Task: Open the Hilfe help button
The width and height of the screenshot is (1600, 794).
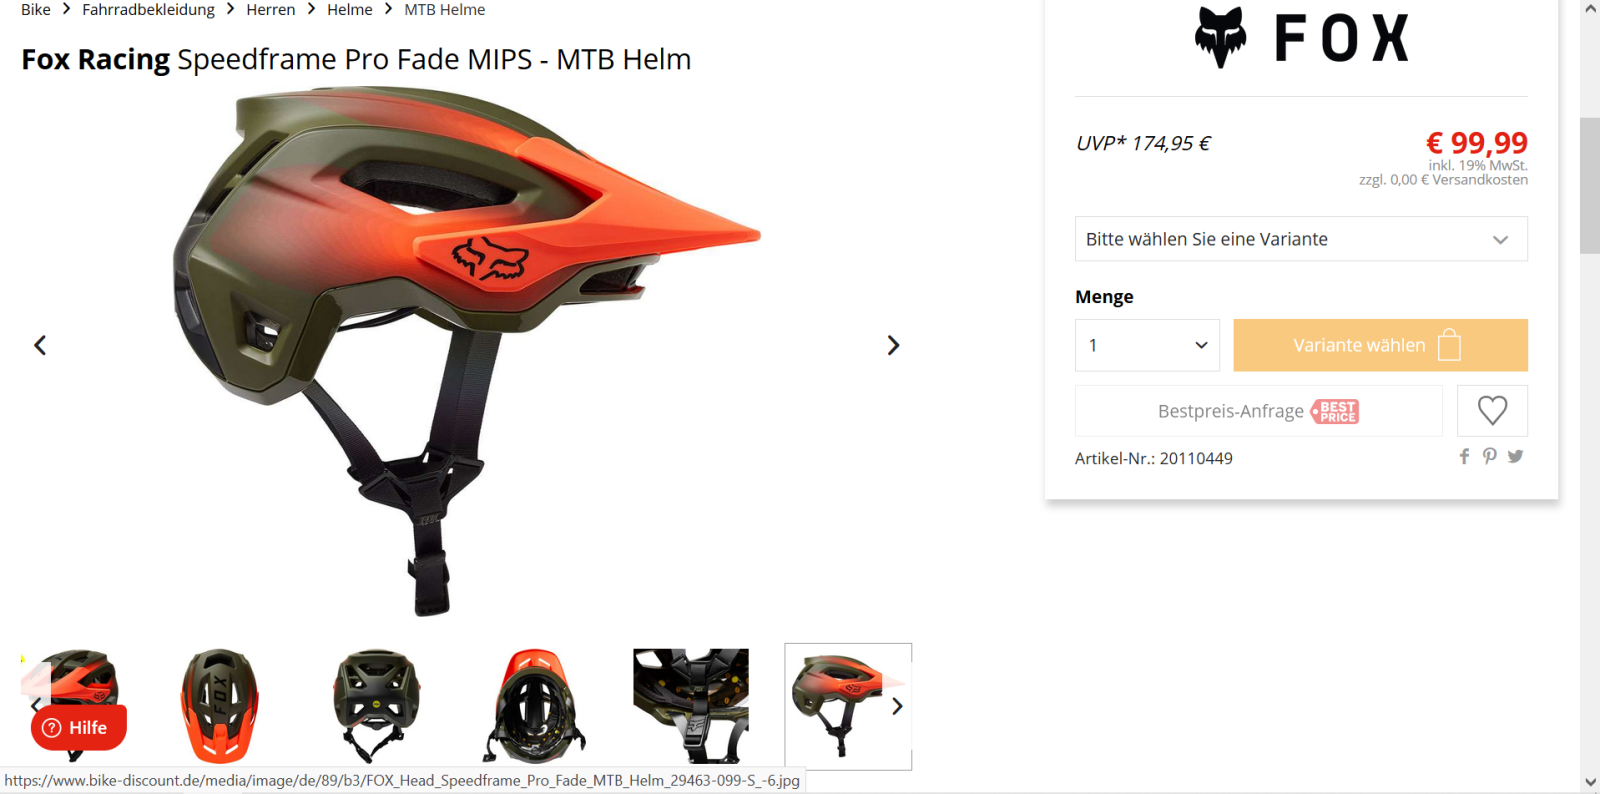Action: click(78, 727)
